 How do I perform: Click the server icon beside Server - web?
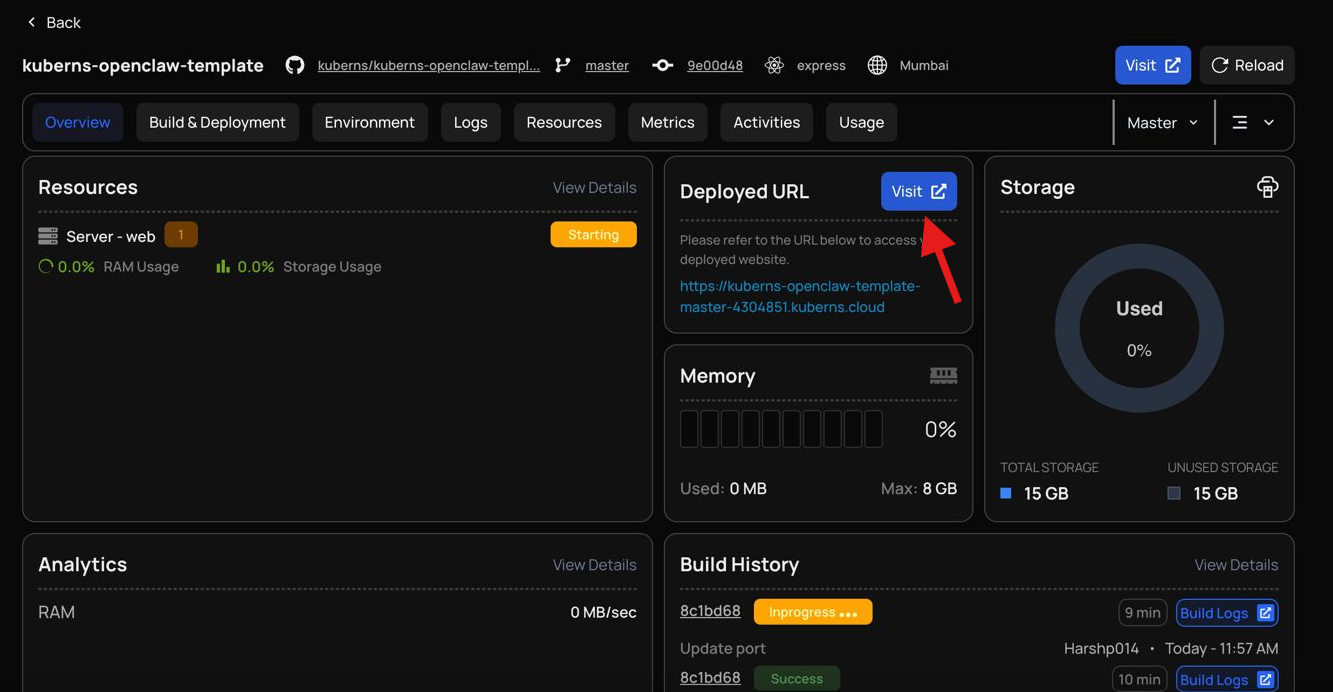pos(48,236)
